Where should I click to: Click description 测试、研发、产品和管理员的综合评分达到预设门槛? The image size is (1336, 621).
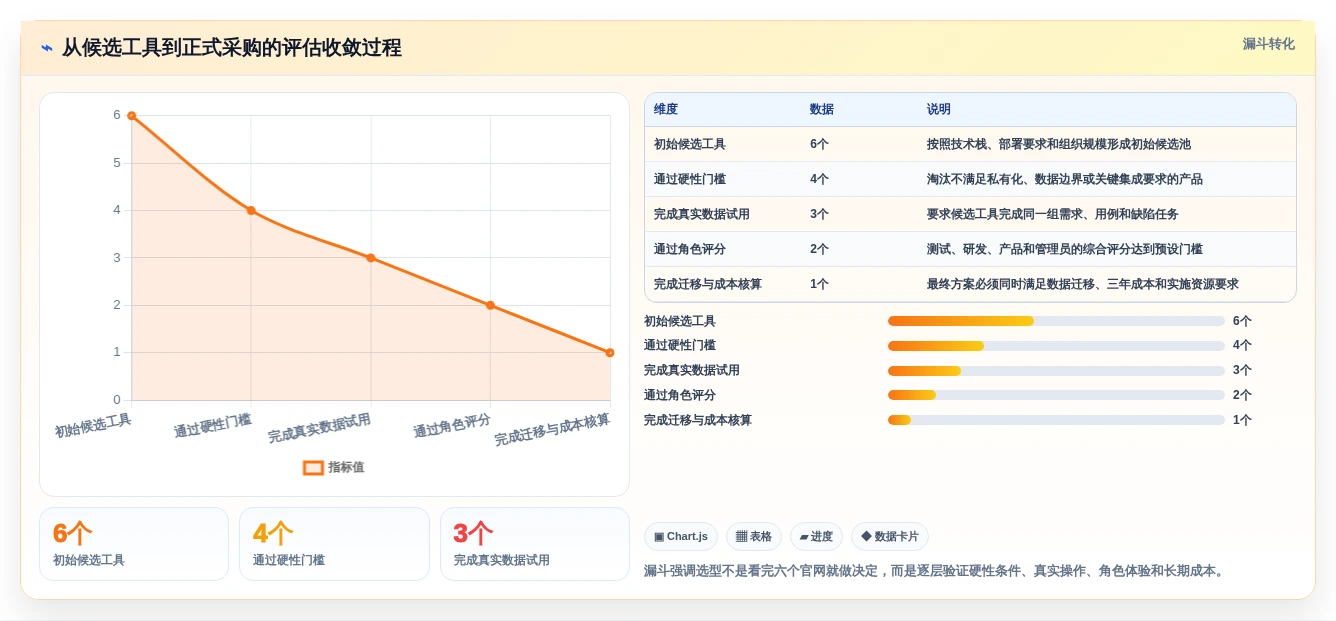[x=1065, y=249]
